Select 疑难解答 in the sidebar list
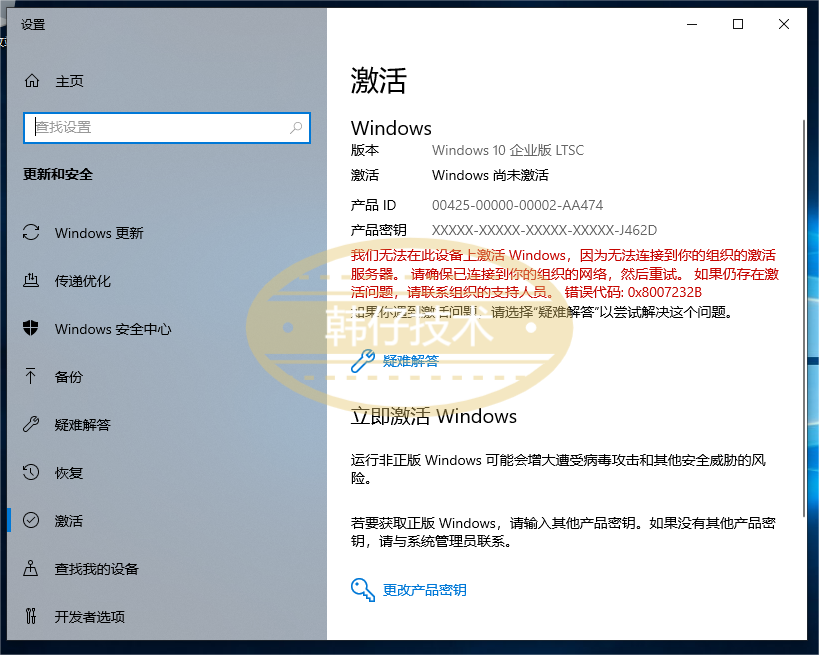 pyautogui.click(x=83, y=425)
